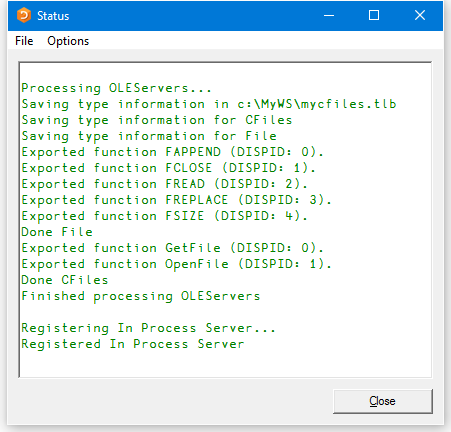This screenshot has width=451, height=432.
Task: Close the Status window via X
Action: [420, 15]
